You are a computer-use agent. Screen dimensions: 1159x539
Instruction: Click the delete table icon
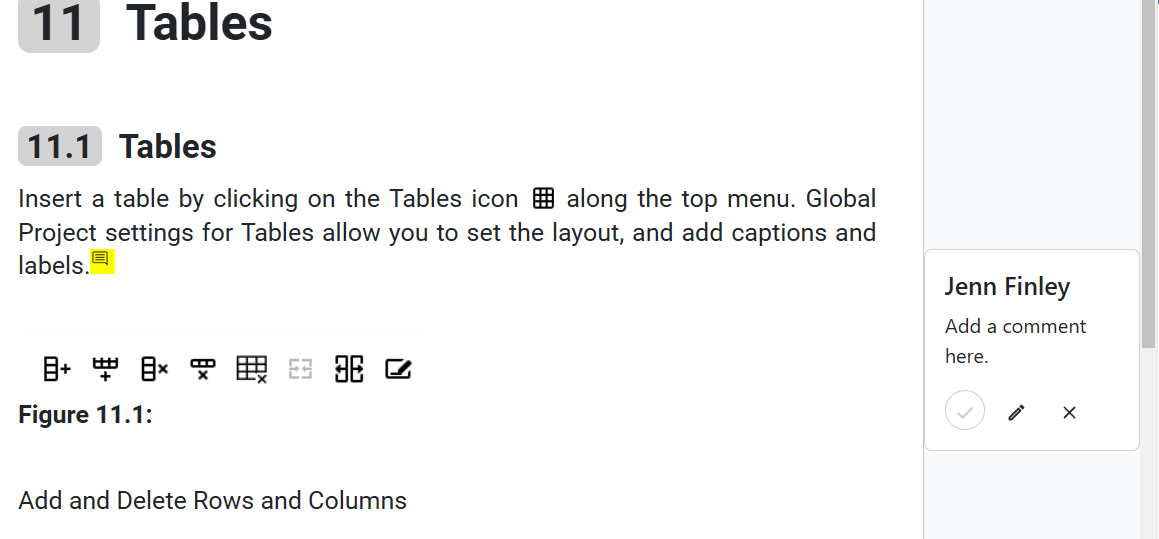[x=252, y=370]
